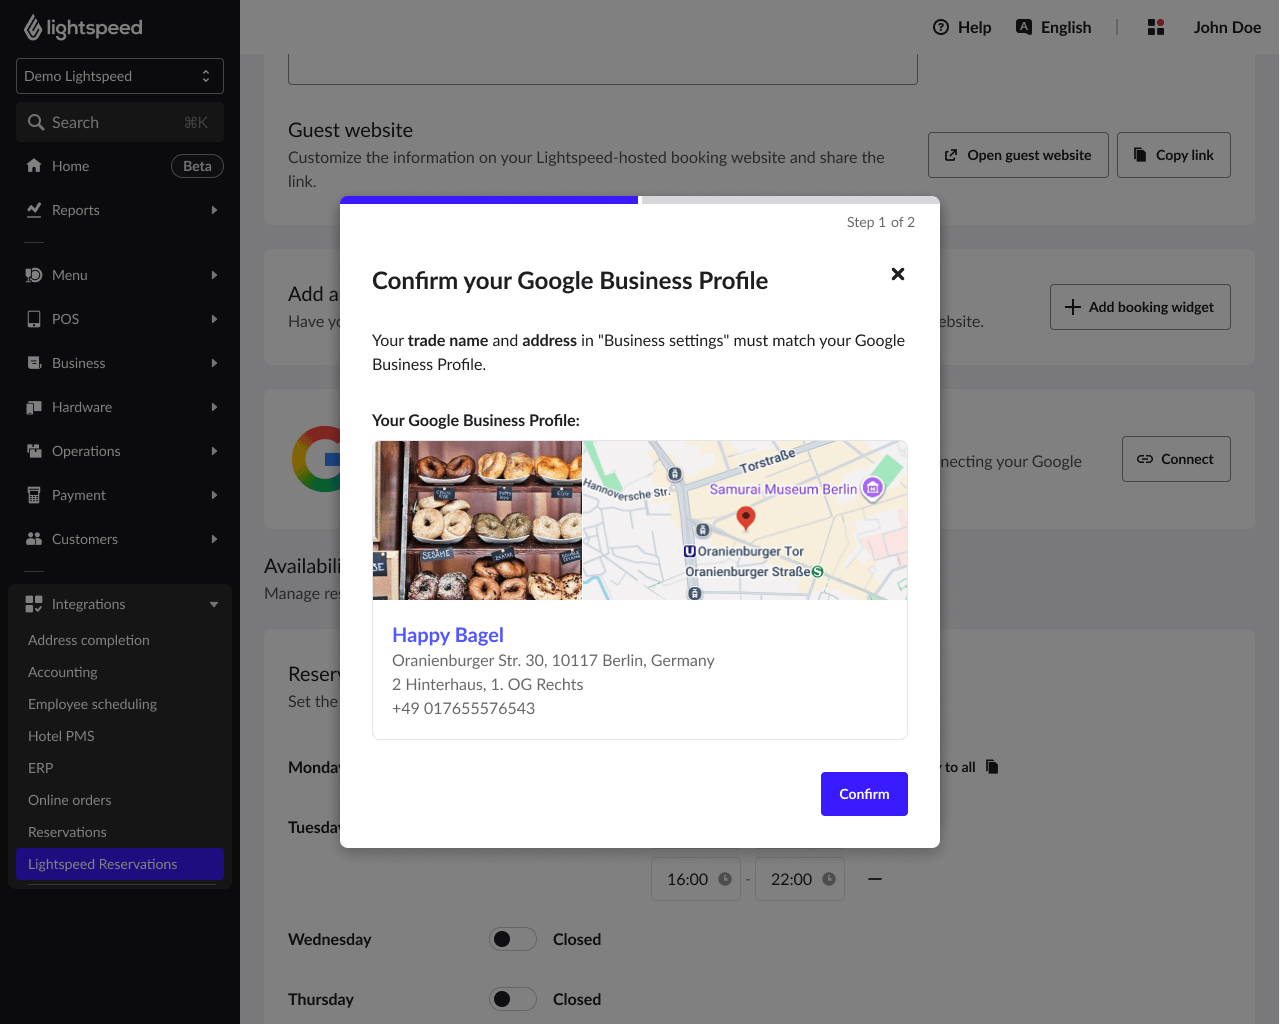Open the Happy Bagel profile link
This screenshot has width=1280, height=1024.
tap(448, 635)
